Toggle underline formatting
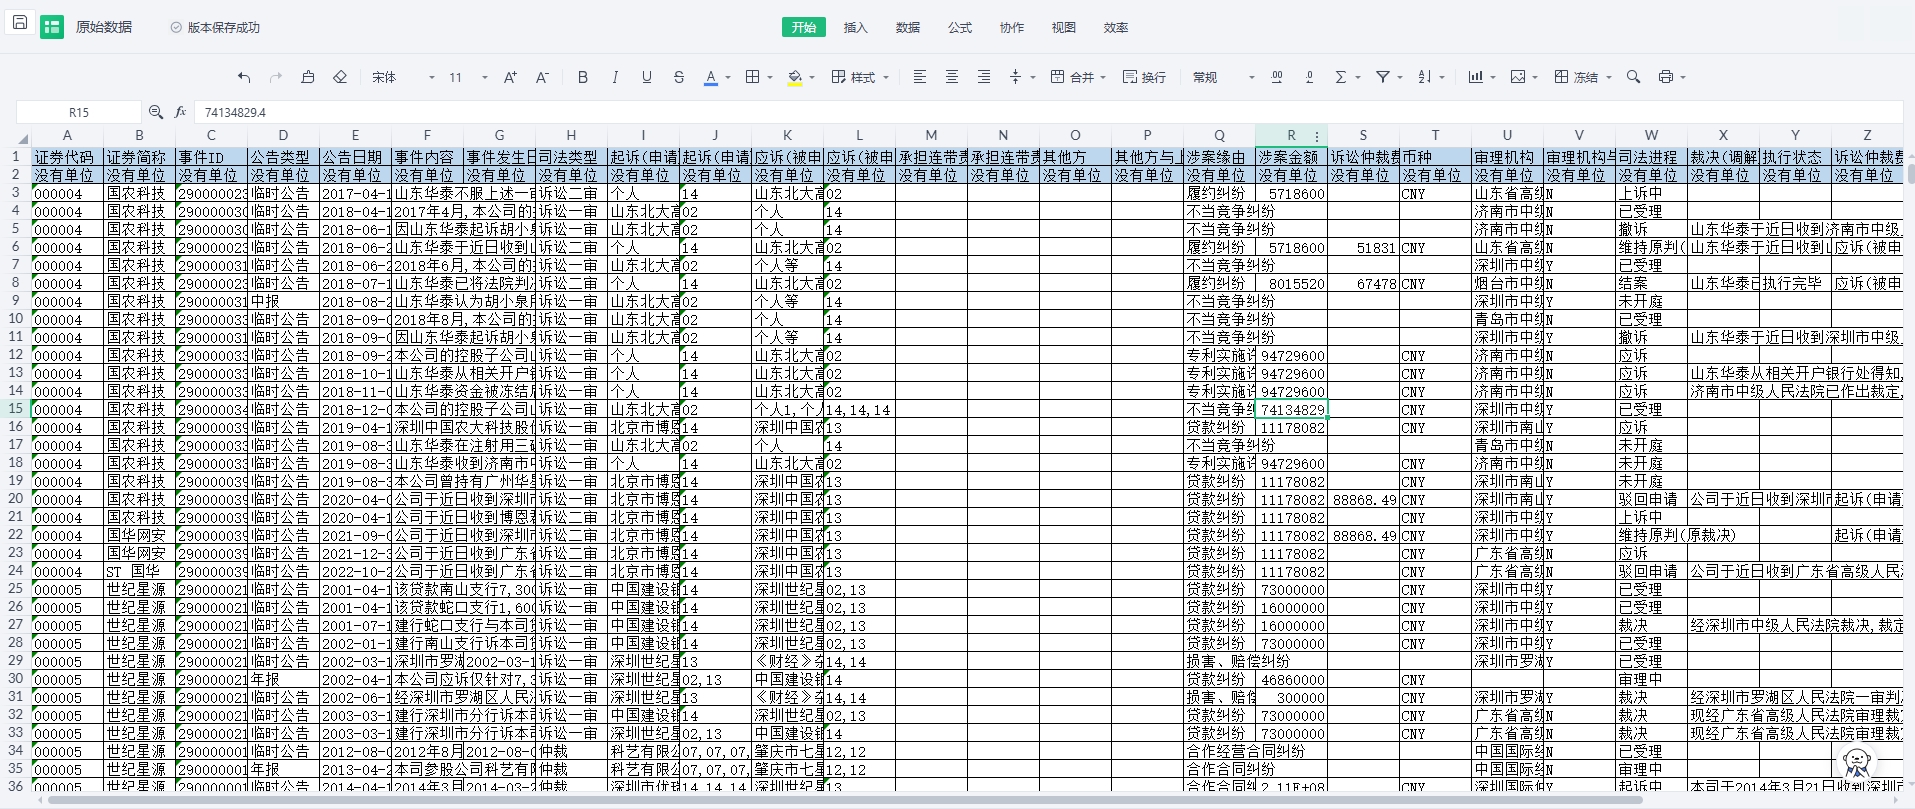The height and width of the screenshot is (809, 1915). click(x=647, y=77)
